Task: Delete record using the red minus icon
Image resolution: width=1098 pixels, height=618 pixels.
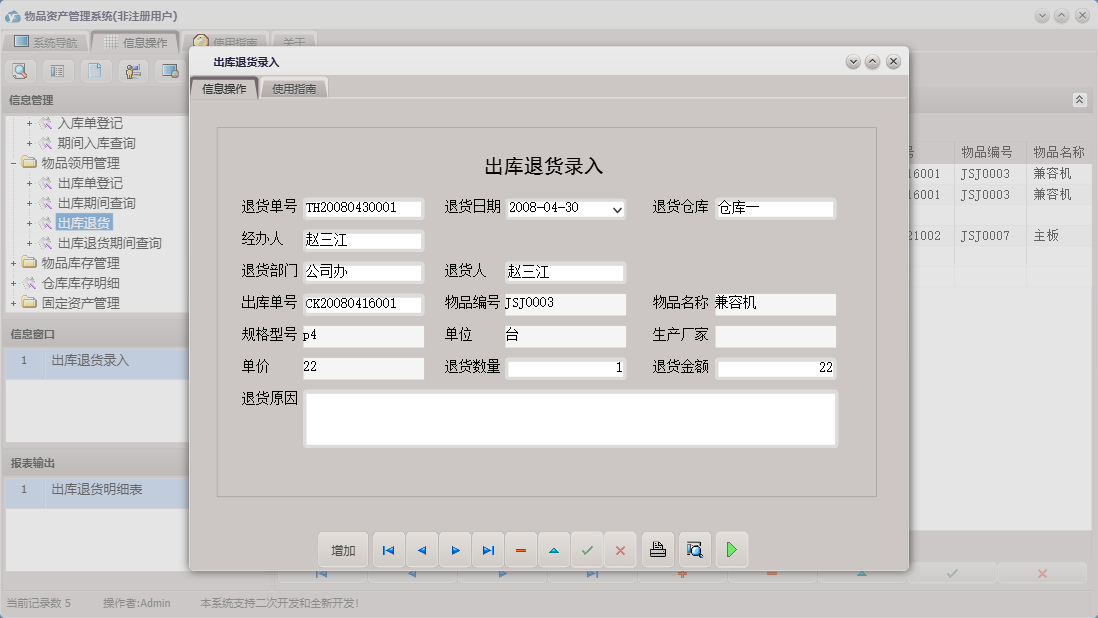Action: click(521, 549)
